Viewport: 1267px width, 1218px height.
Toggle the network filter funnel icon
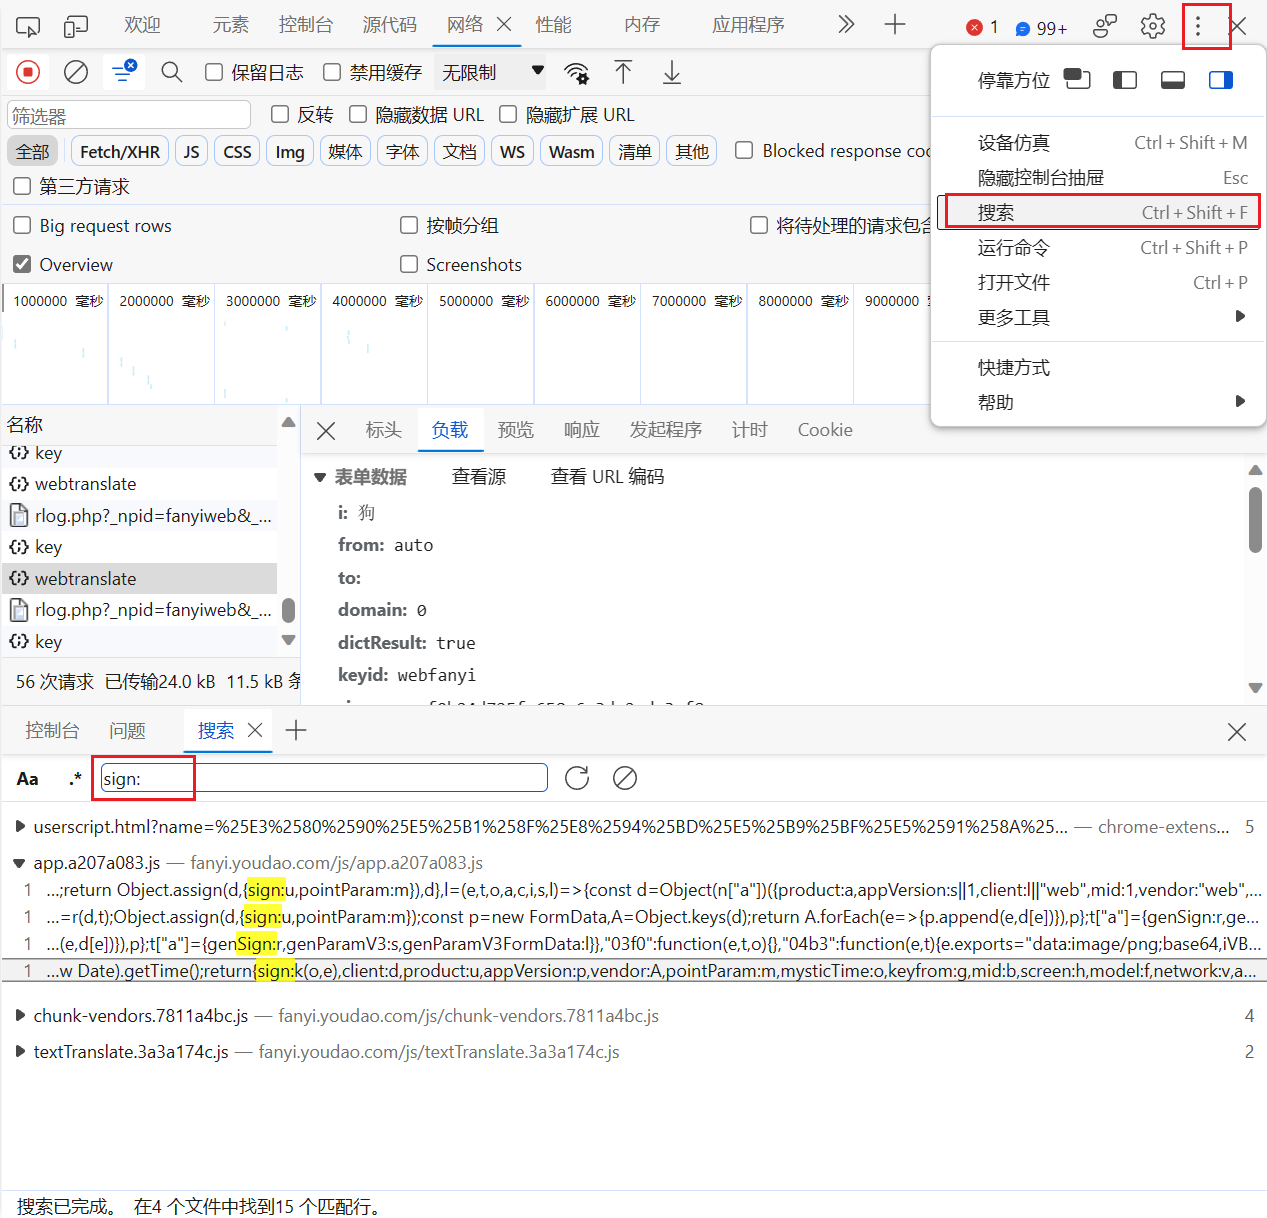(124, 72)
